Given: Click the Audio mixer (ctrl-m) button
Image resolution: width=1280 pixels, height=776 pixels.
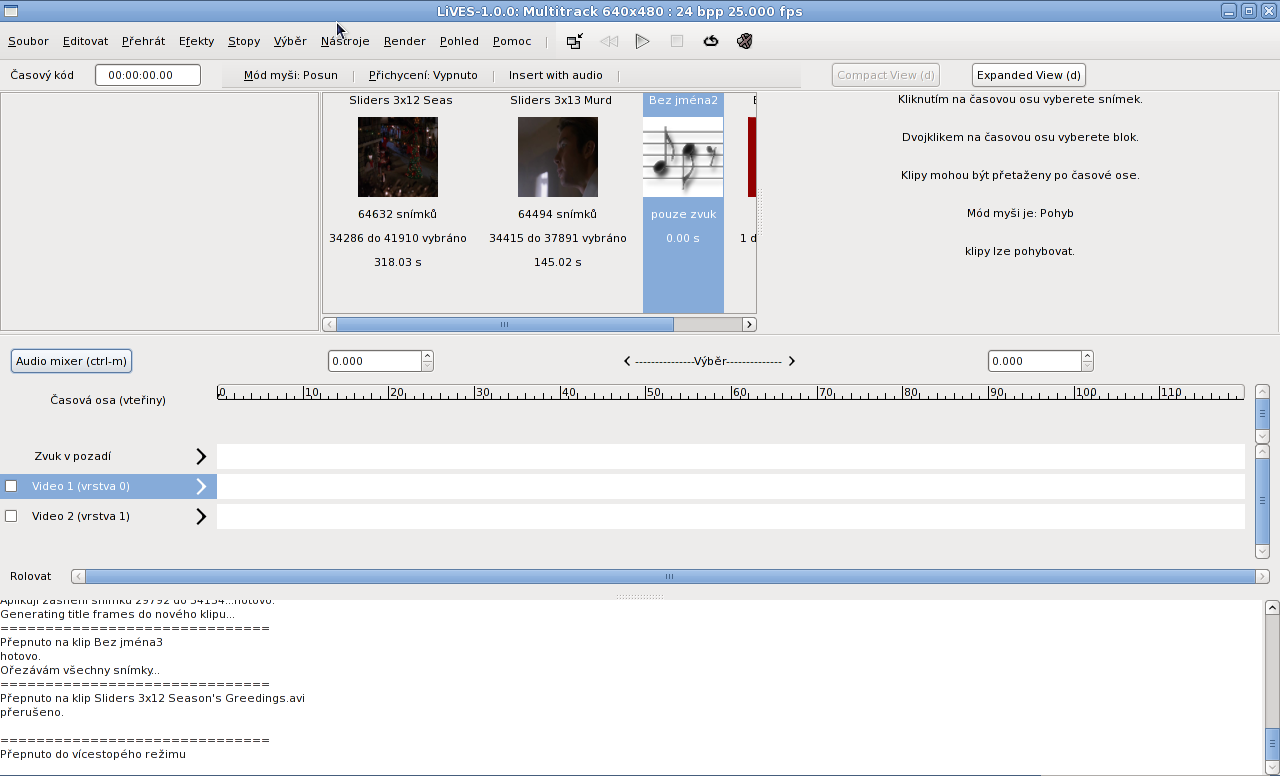Looking at the screenshot, I should coord(71,361).
